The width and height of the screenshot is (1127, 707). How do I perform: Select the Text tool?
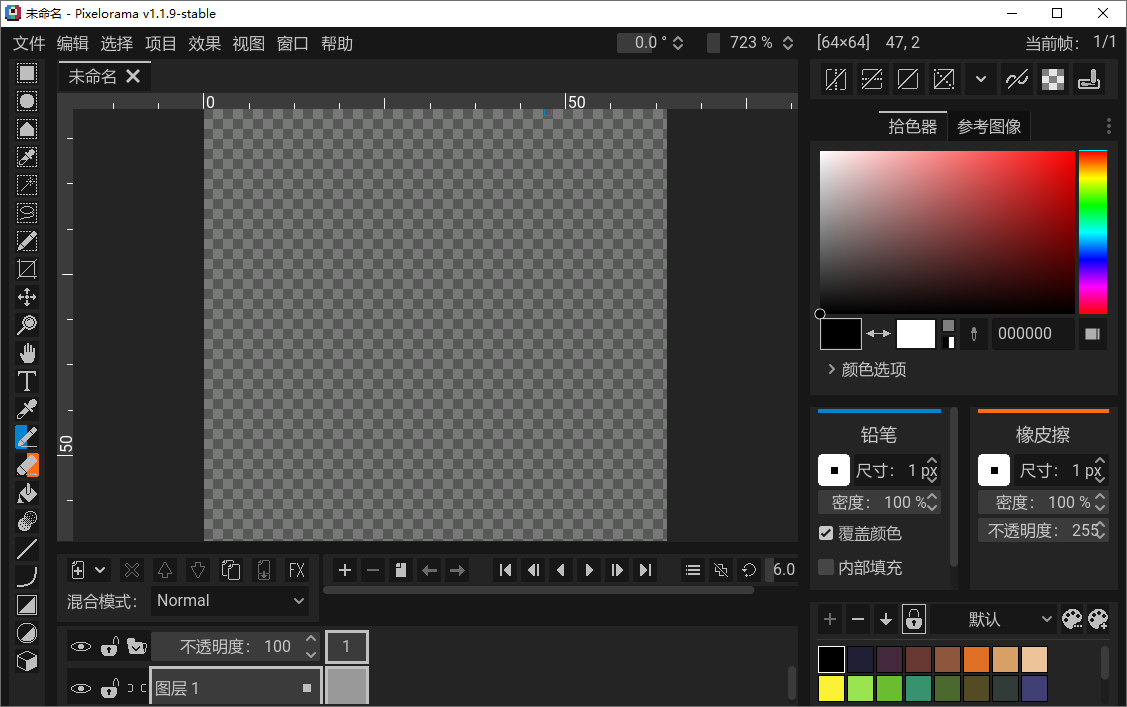click(x=27, y=380)
